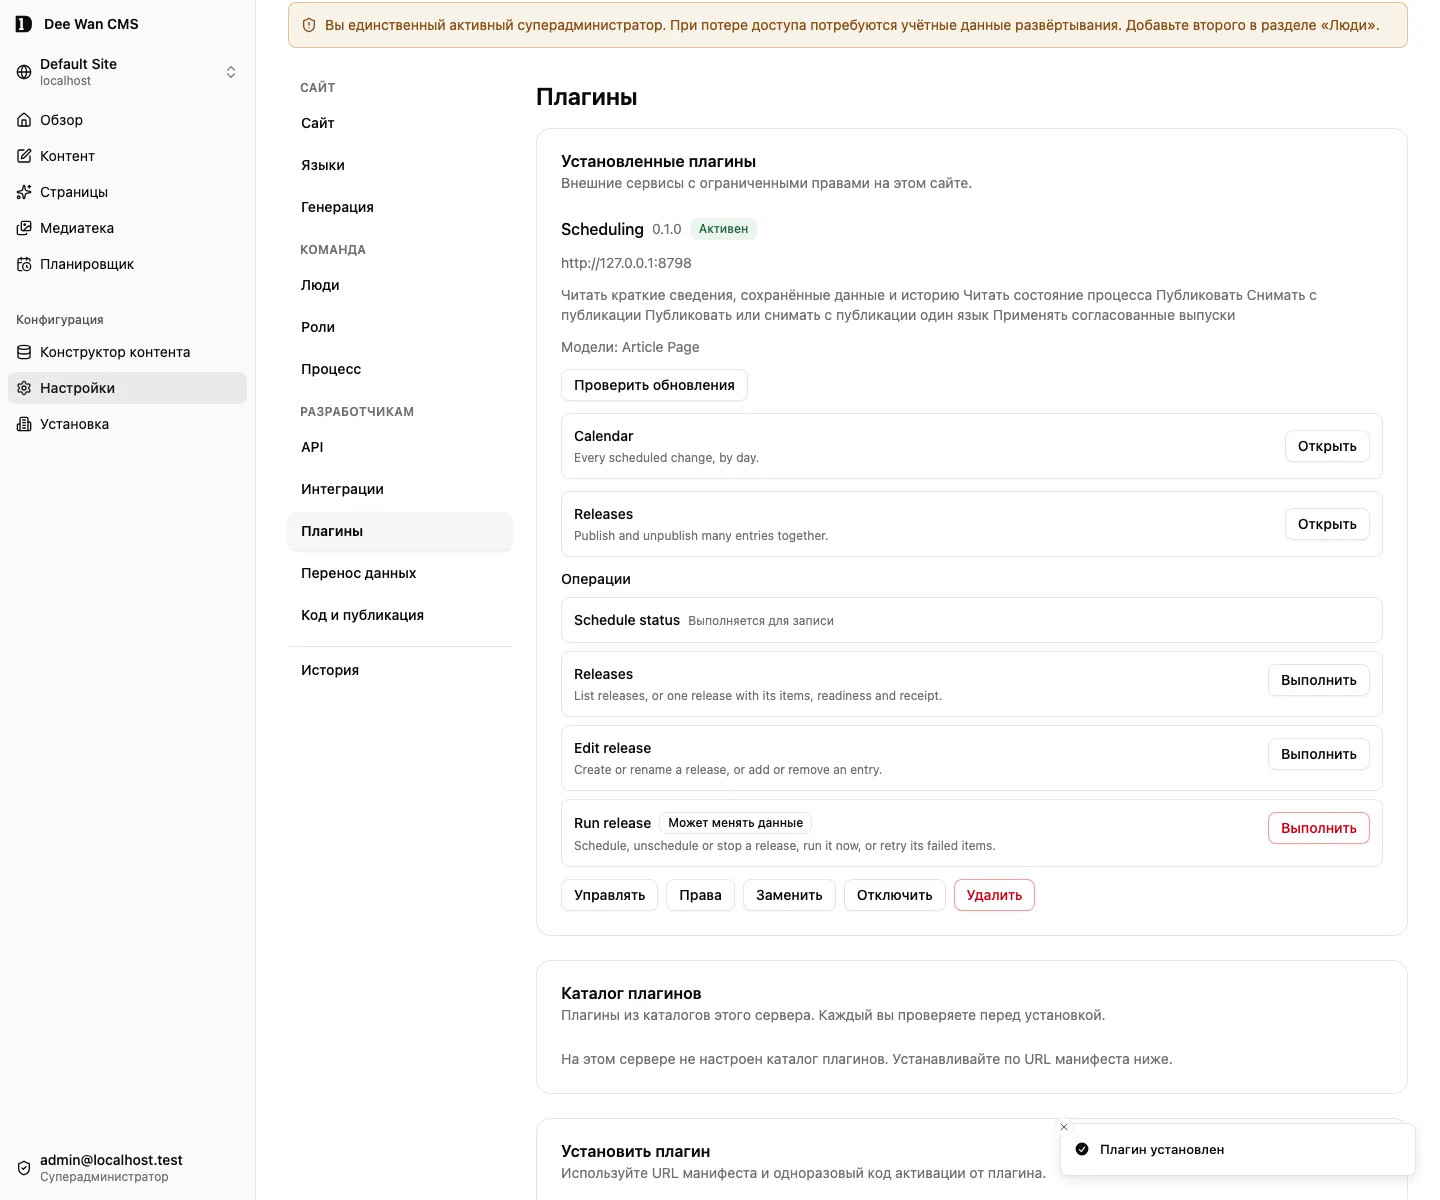Viewport: 1440px width, 1200px height.
Task: Click the Планировщик calendar icon
Action: pyautogui.click(x=24, y=264)
